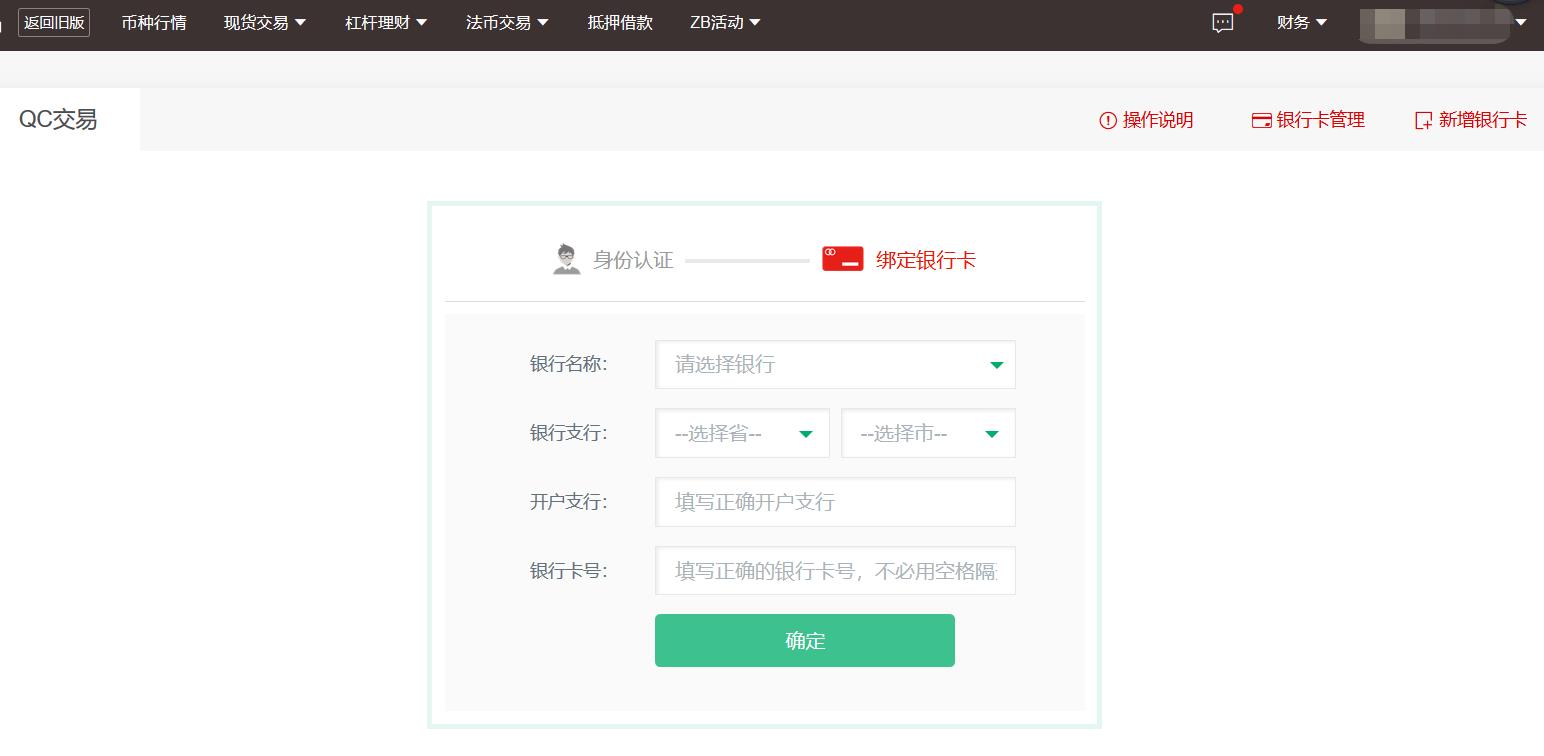Click the 绑定银行卡 step label
Viewport: 1544px width, 756px height.
(x=926, y=260)
